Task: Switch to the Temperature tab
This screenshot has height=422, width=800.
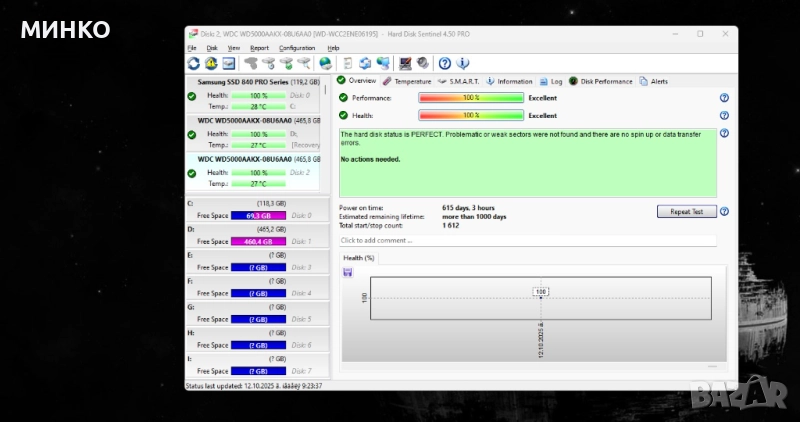Action: point(407,81)
